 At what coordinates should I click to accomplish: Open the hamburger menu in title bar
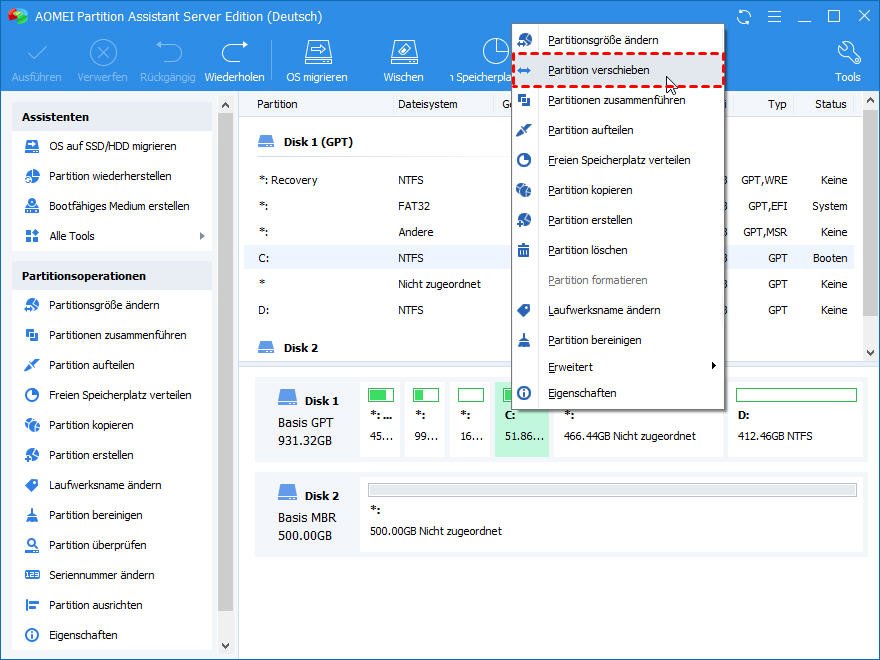774,17
